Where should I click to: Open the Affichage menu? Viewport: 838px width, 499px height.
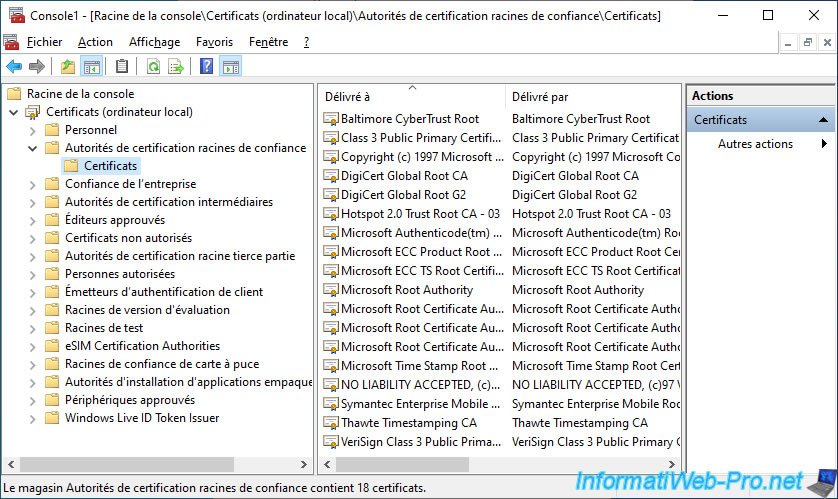click(x=154, y=42)
